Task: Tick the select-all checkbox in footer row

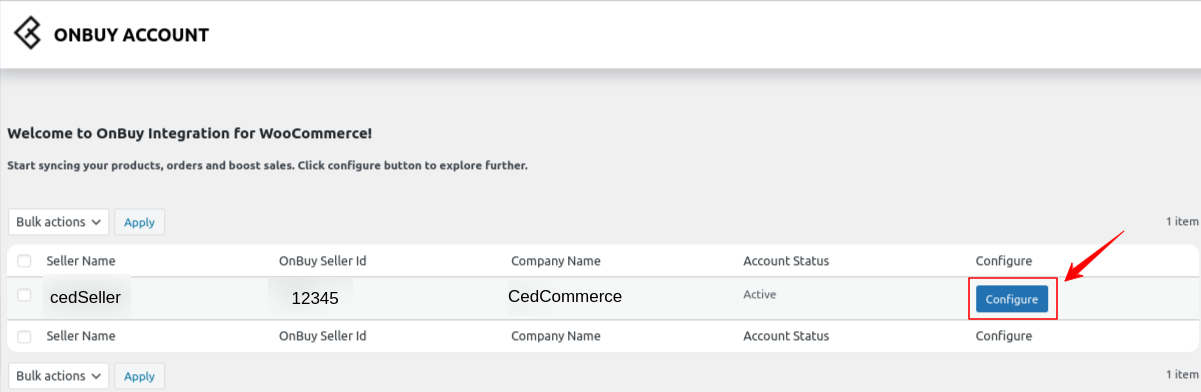Action: coord(24,337)
